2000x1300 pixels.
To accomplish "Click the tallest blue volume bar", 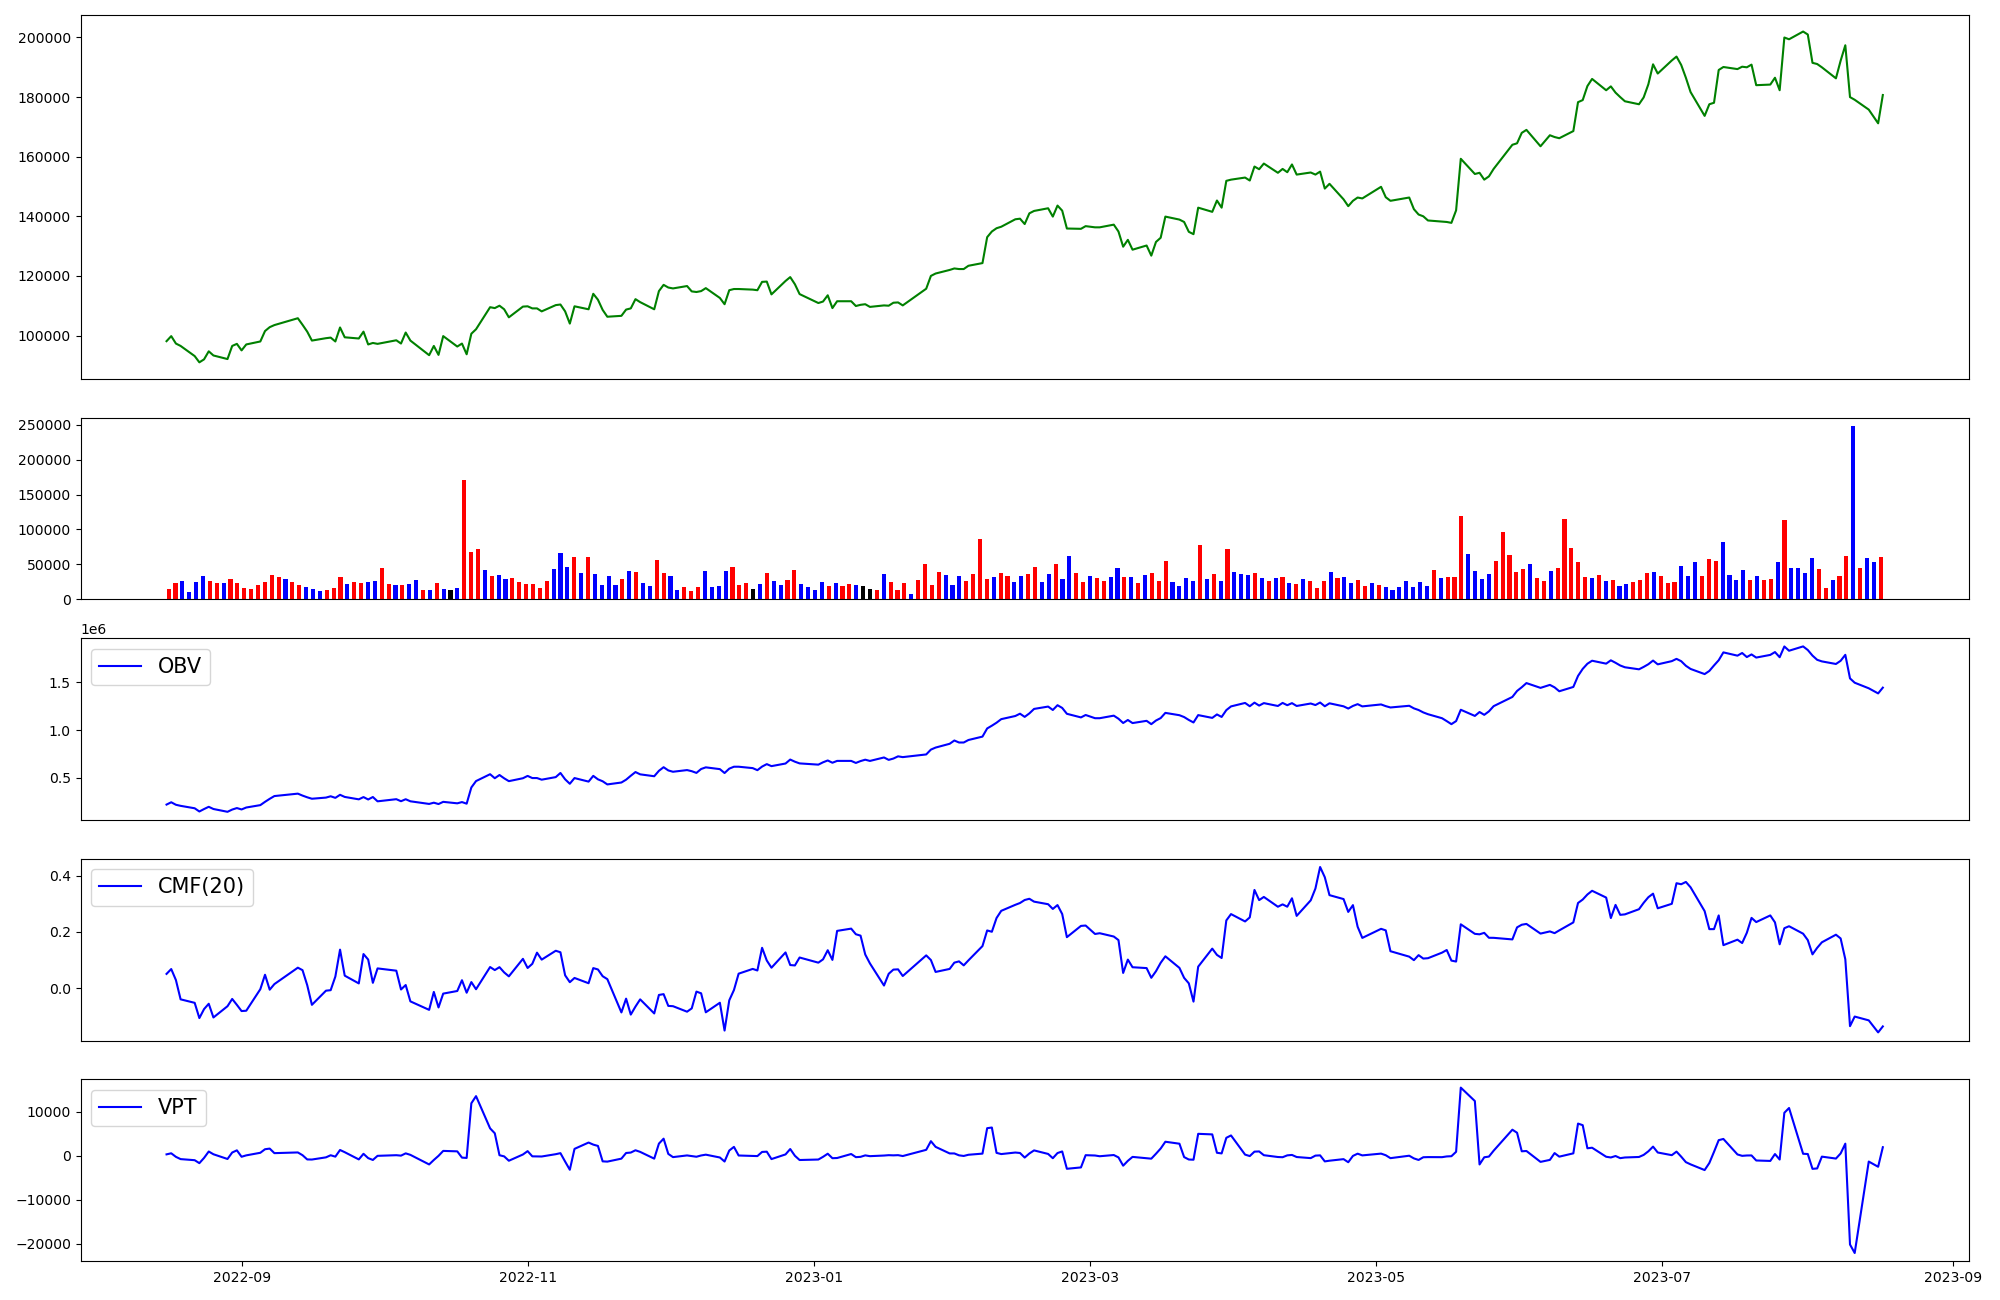I will pos(1852,512).
